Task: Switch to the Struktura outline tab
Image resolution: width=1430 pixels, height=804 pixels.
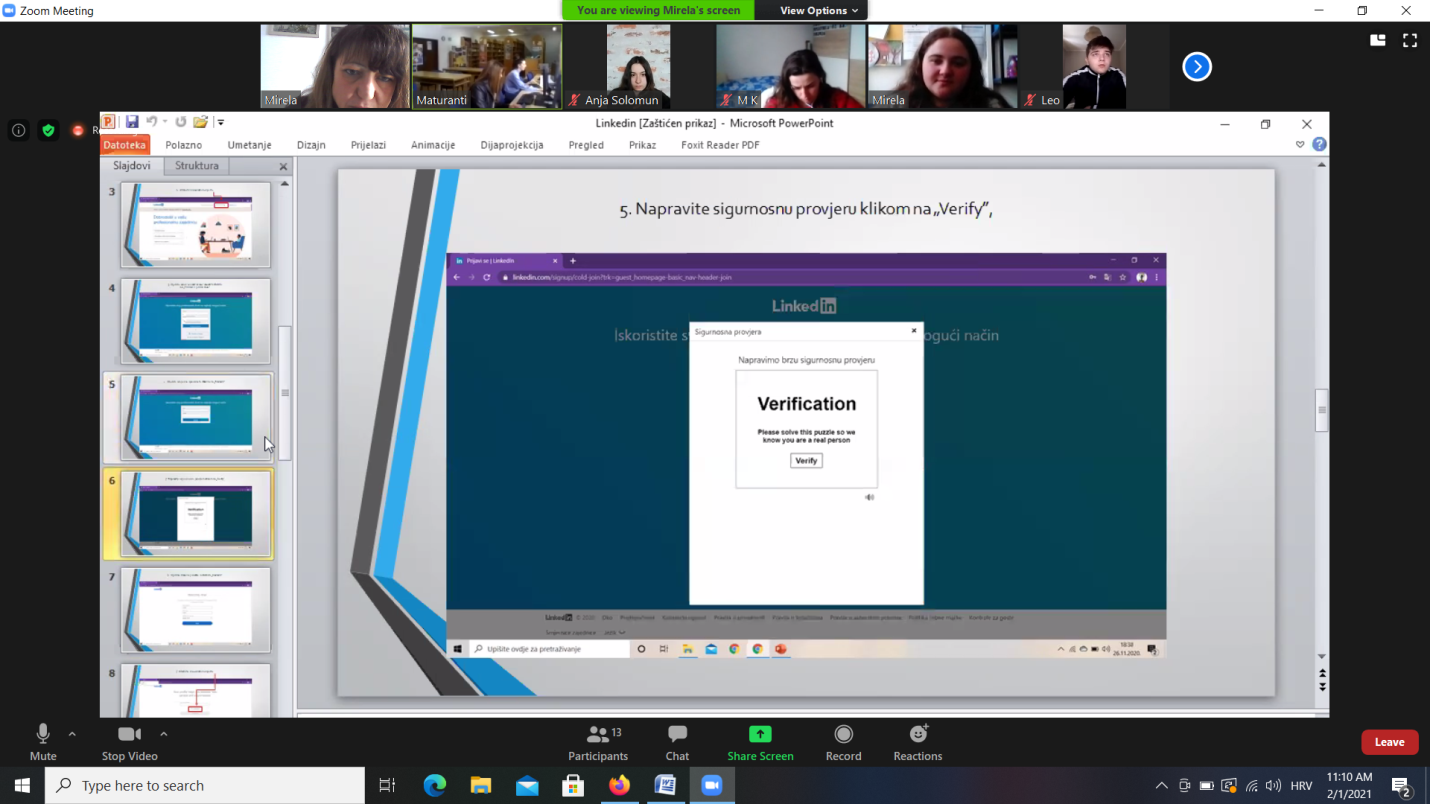Action: 196,166
